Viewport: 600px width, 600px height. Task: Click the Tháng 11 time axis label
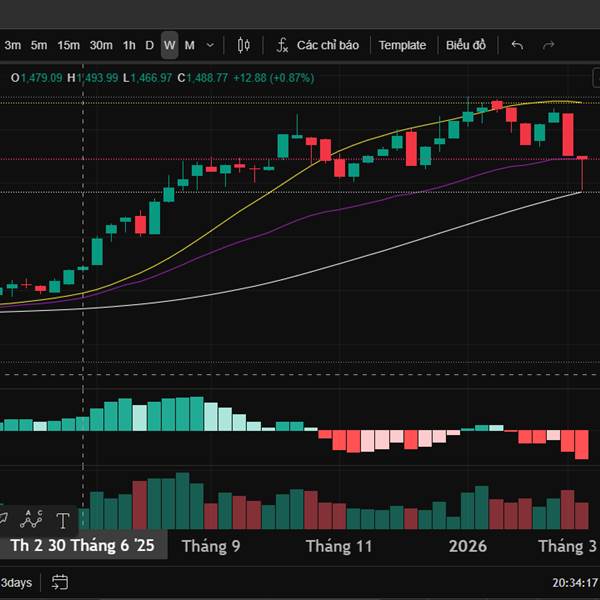[339, 546]
